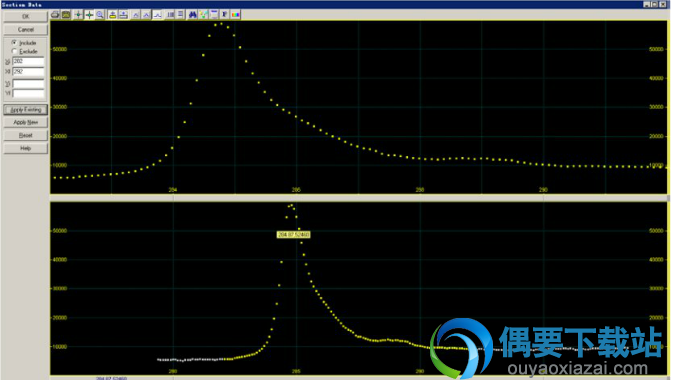The width and height of the screenshot is (673, 380).
Task: Open Help from the left panel
Action: coord(26,148)
